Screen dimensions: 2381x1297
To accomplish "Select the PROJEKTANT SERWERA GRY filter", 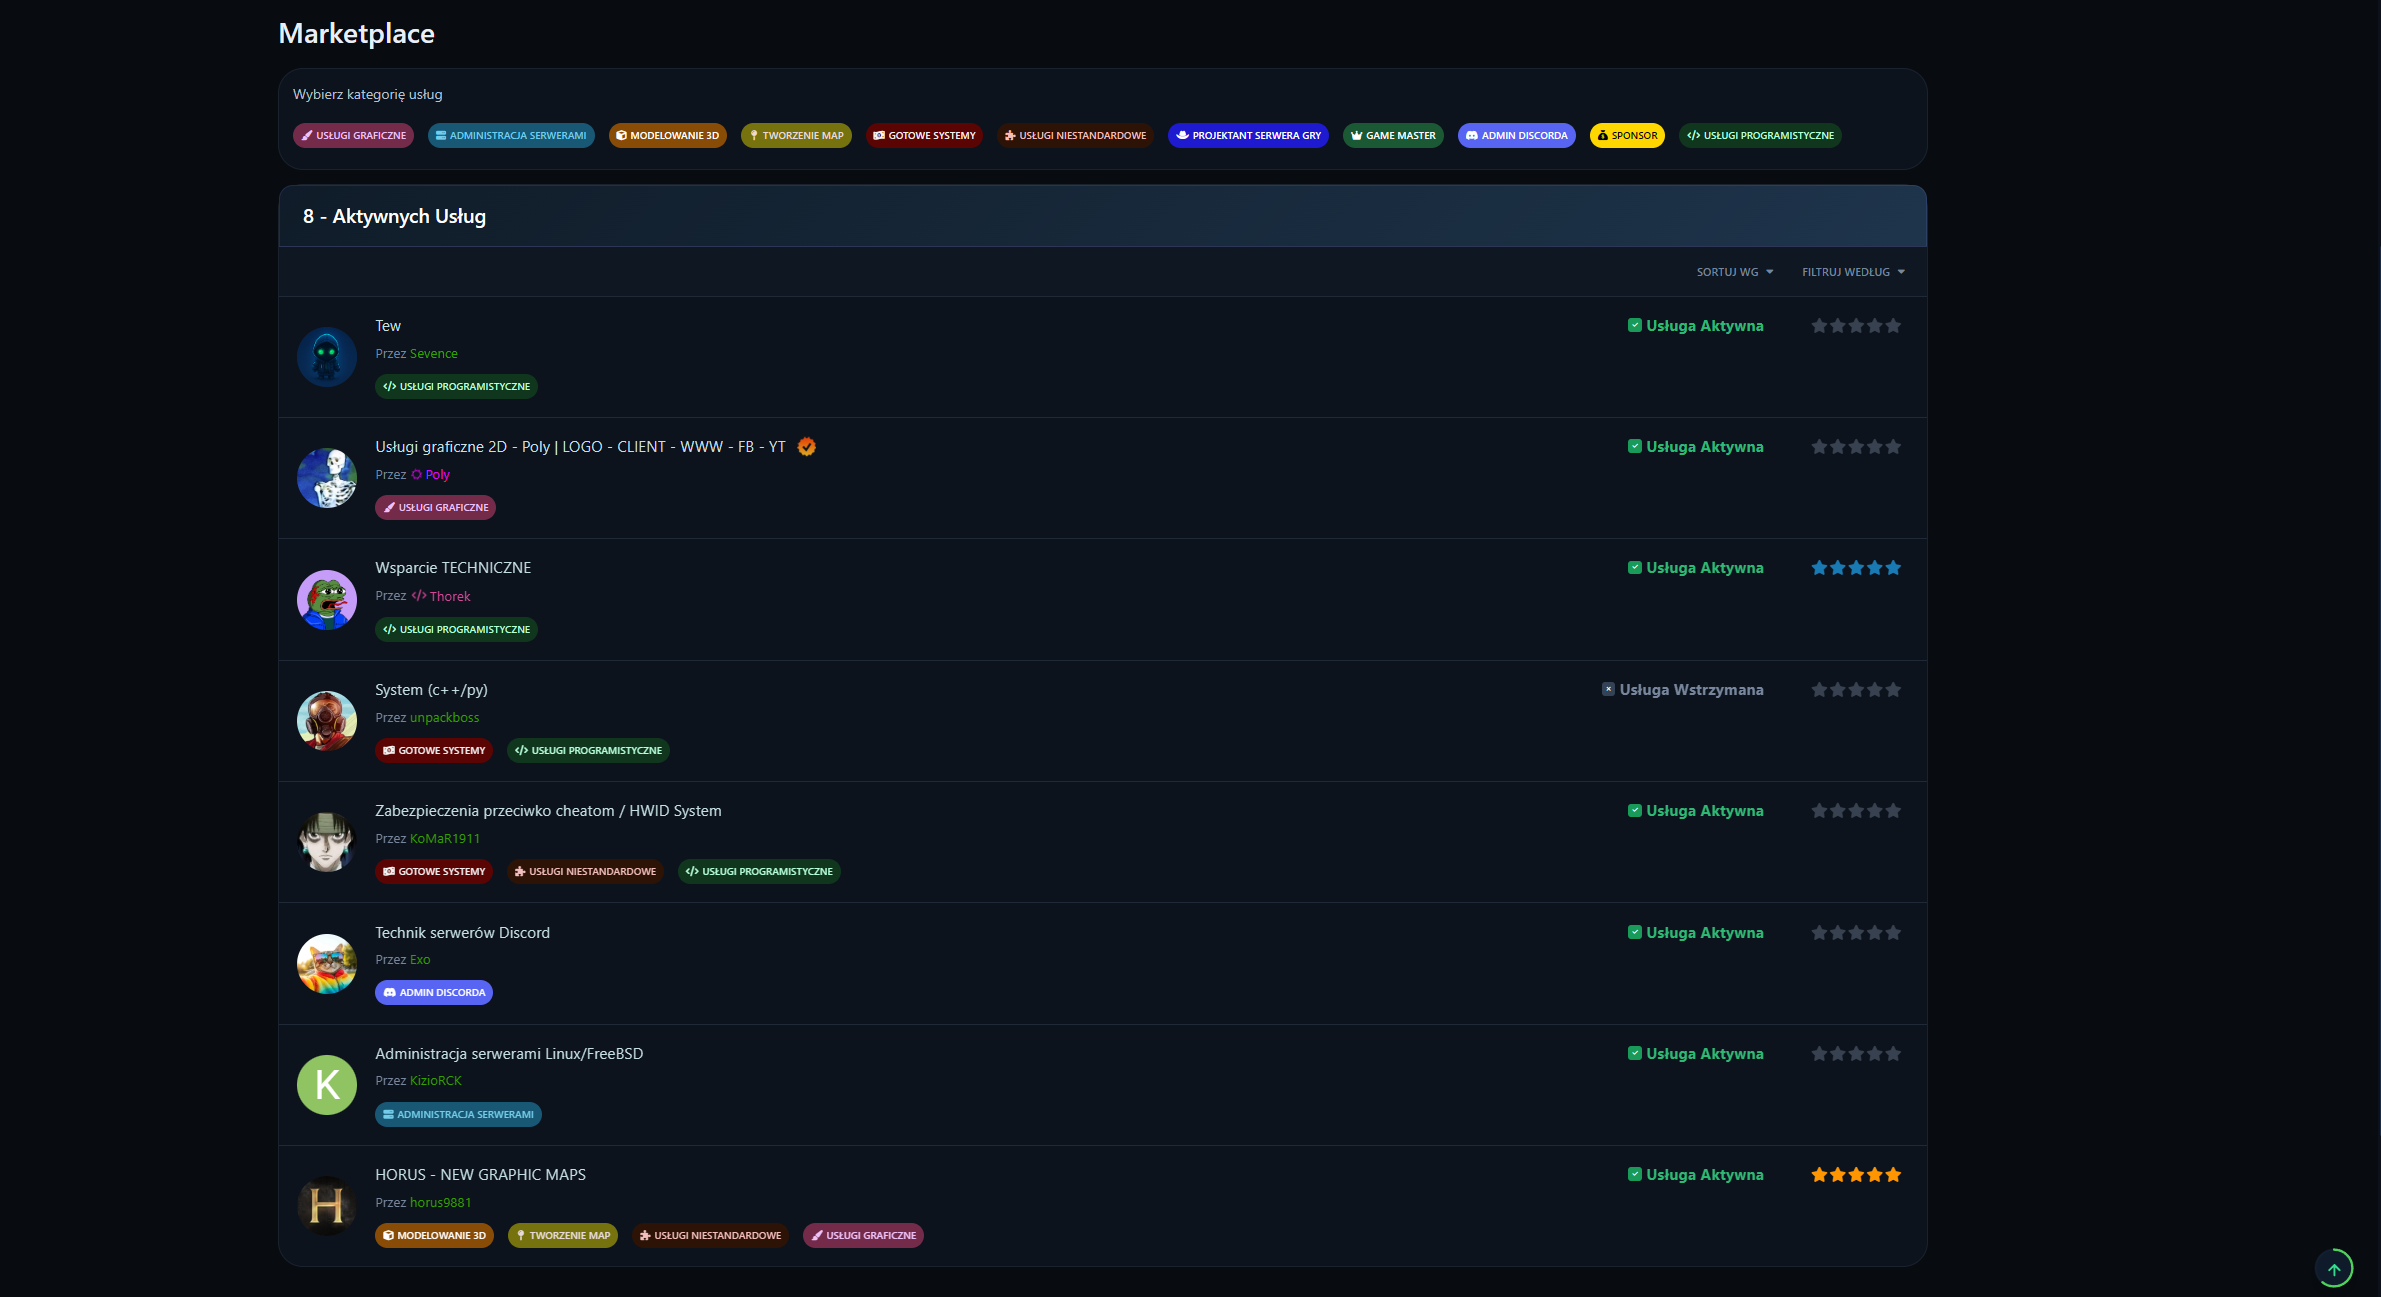I will point(1248,135).
